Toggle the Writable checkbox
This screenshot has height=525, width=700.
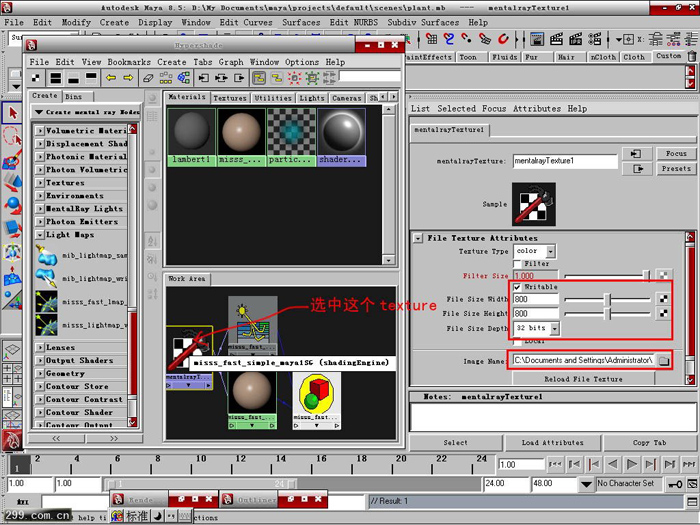(x=517, y=287)
